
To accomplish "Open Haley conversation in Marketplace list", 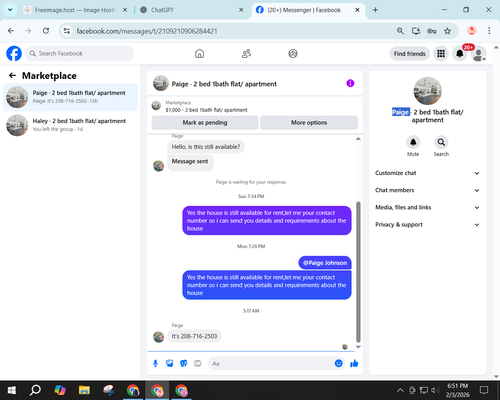I will (x=70, y=125).
